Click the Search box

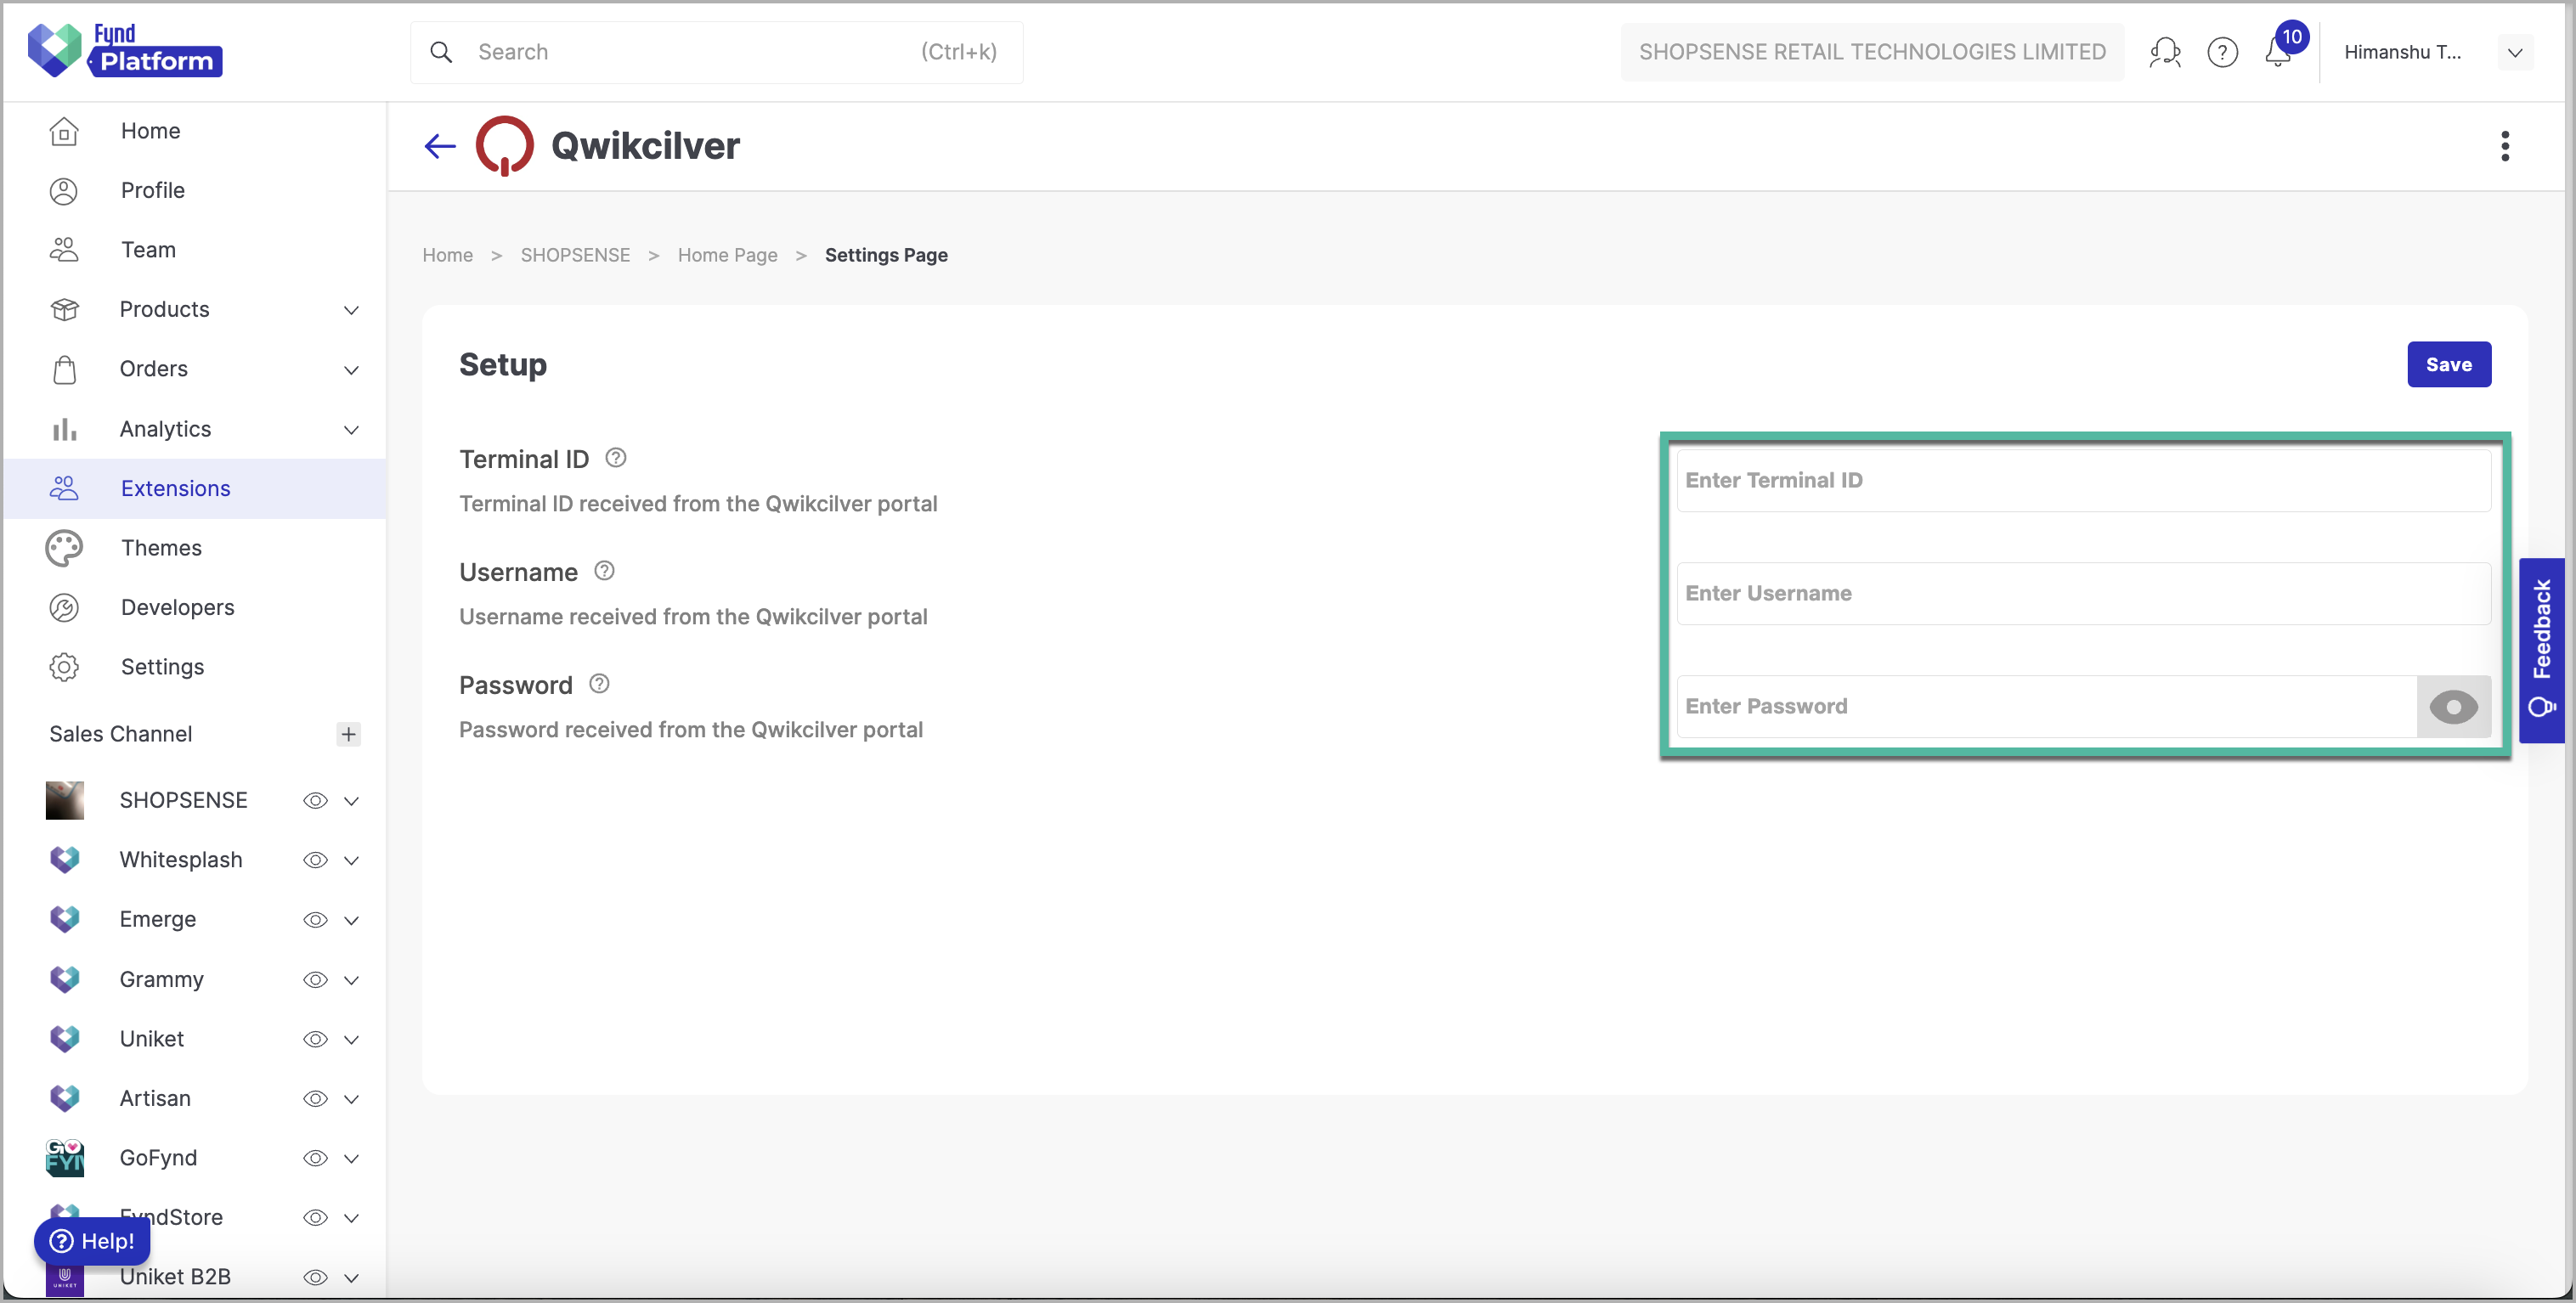coord(717,52)
